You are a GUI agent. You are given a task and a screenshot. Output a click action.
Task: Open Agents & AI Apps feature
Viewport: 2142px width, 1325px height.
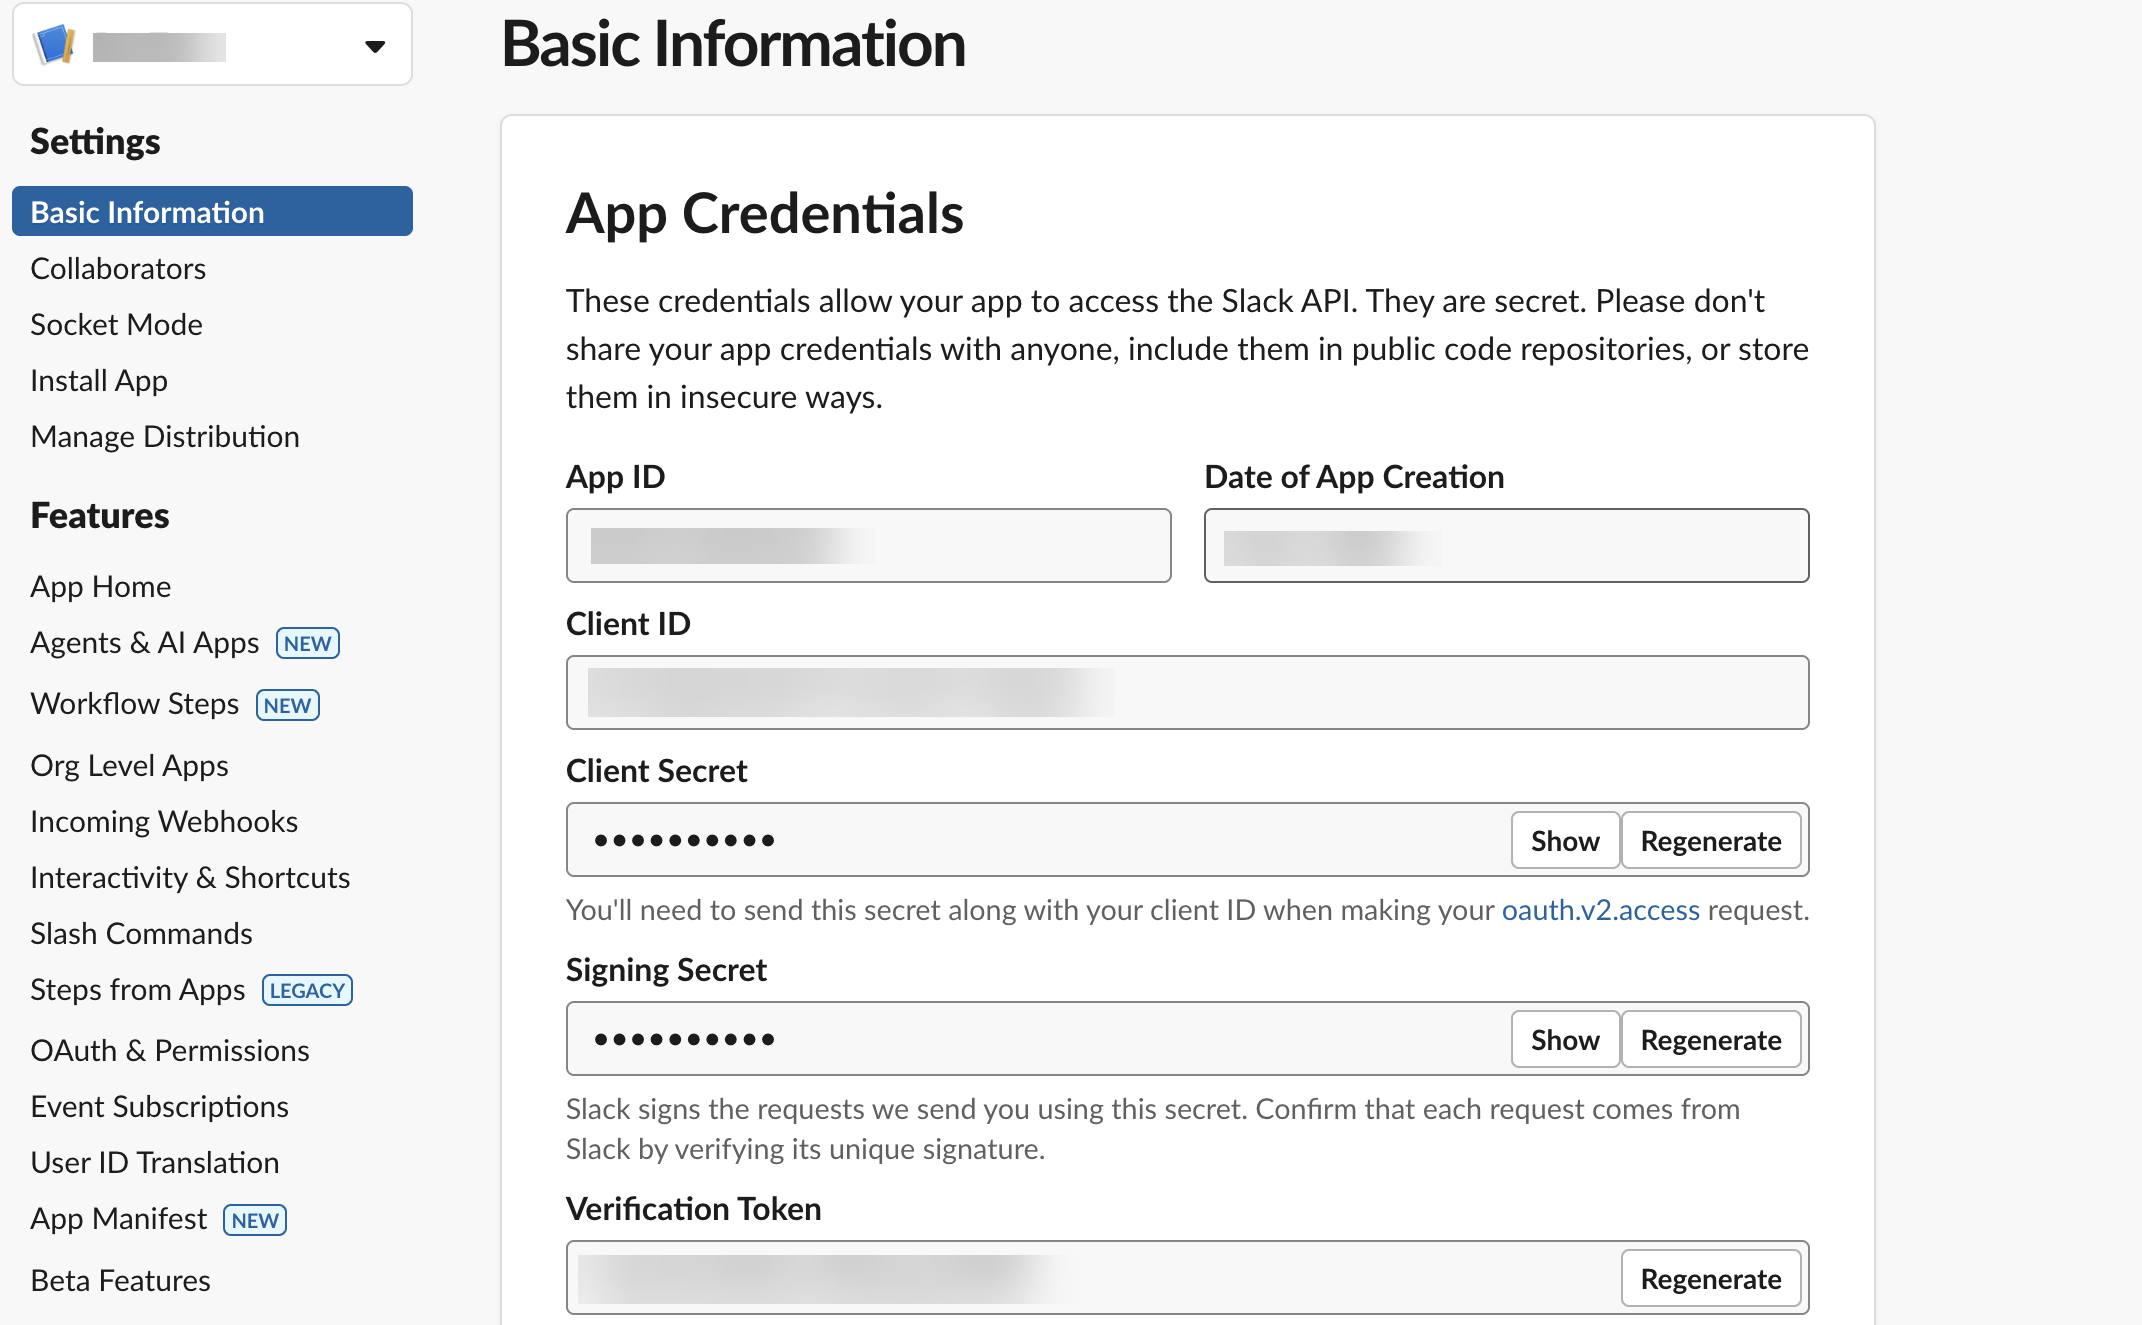pos(145,642)
